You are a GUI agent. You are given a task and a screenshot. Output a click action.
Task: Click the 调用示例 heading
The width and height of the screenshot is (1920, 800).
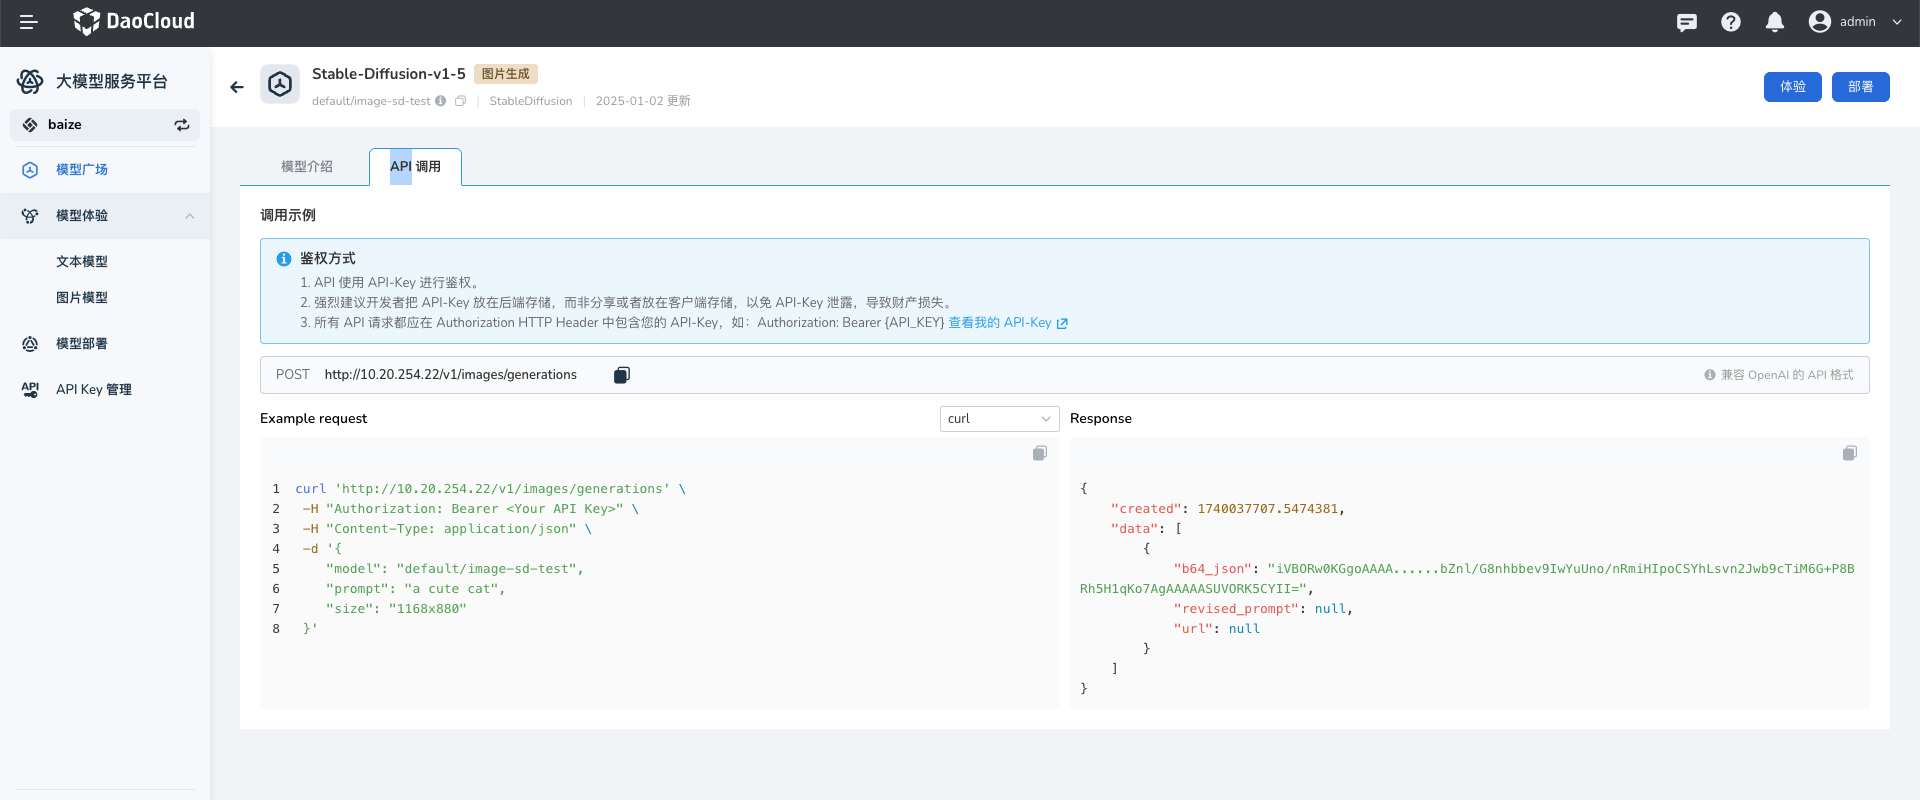tap(288, 216)
